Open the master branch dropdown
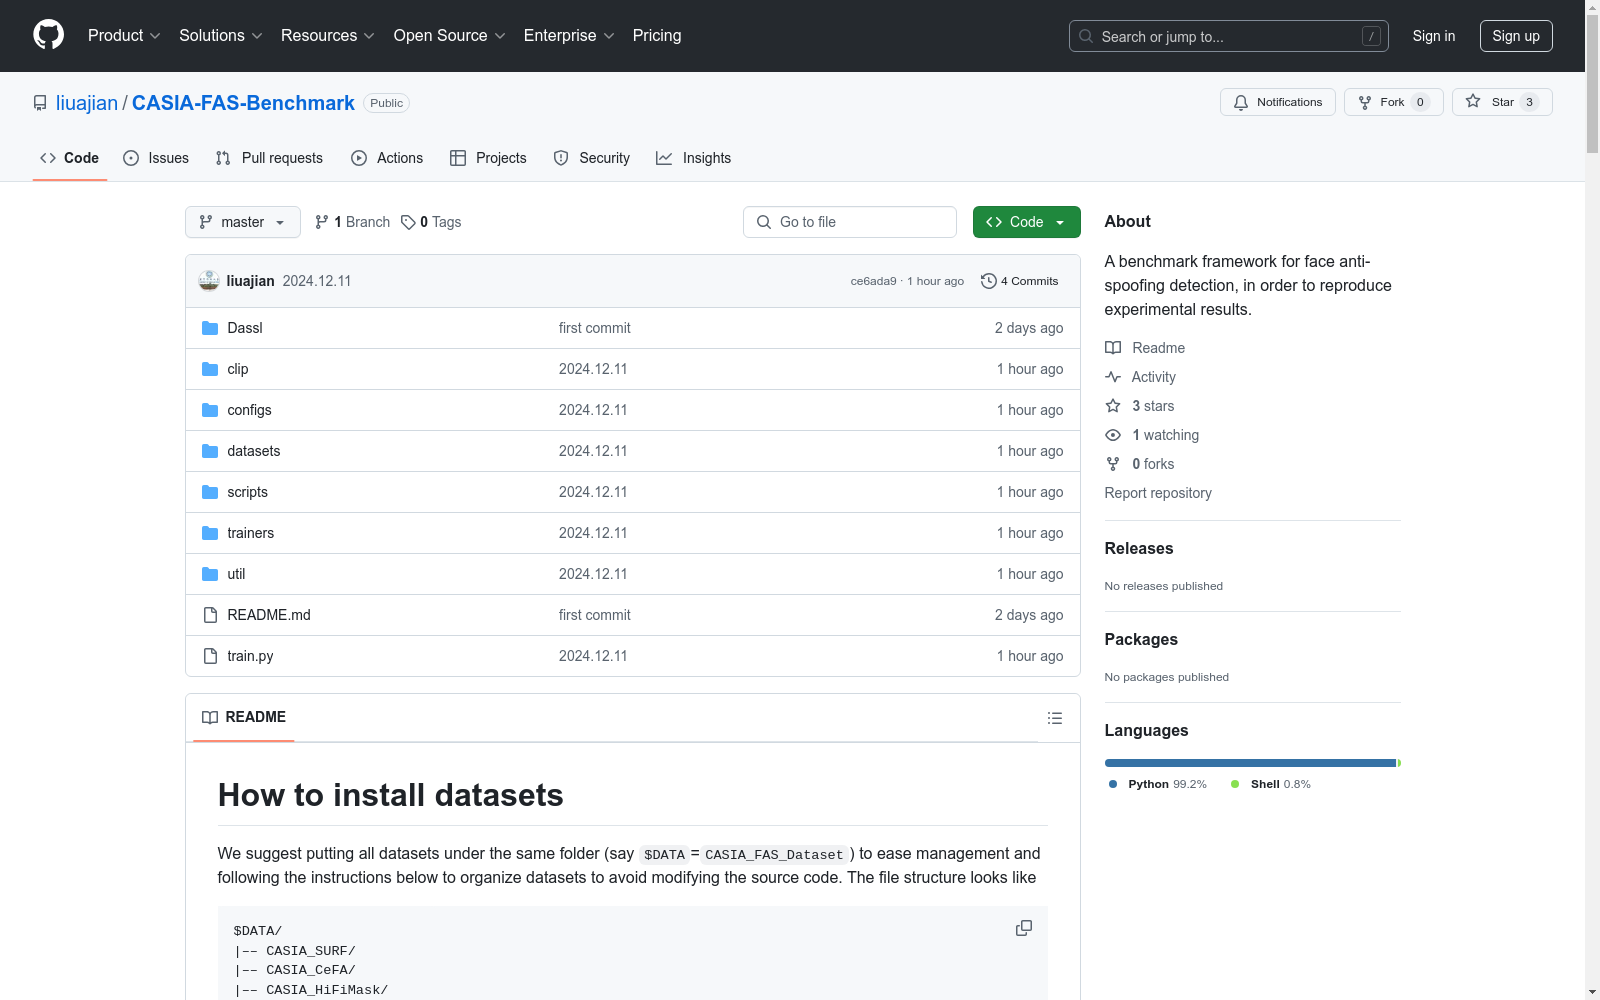This screenshot has height=1000, width=1600. tap(243, 222)
